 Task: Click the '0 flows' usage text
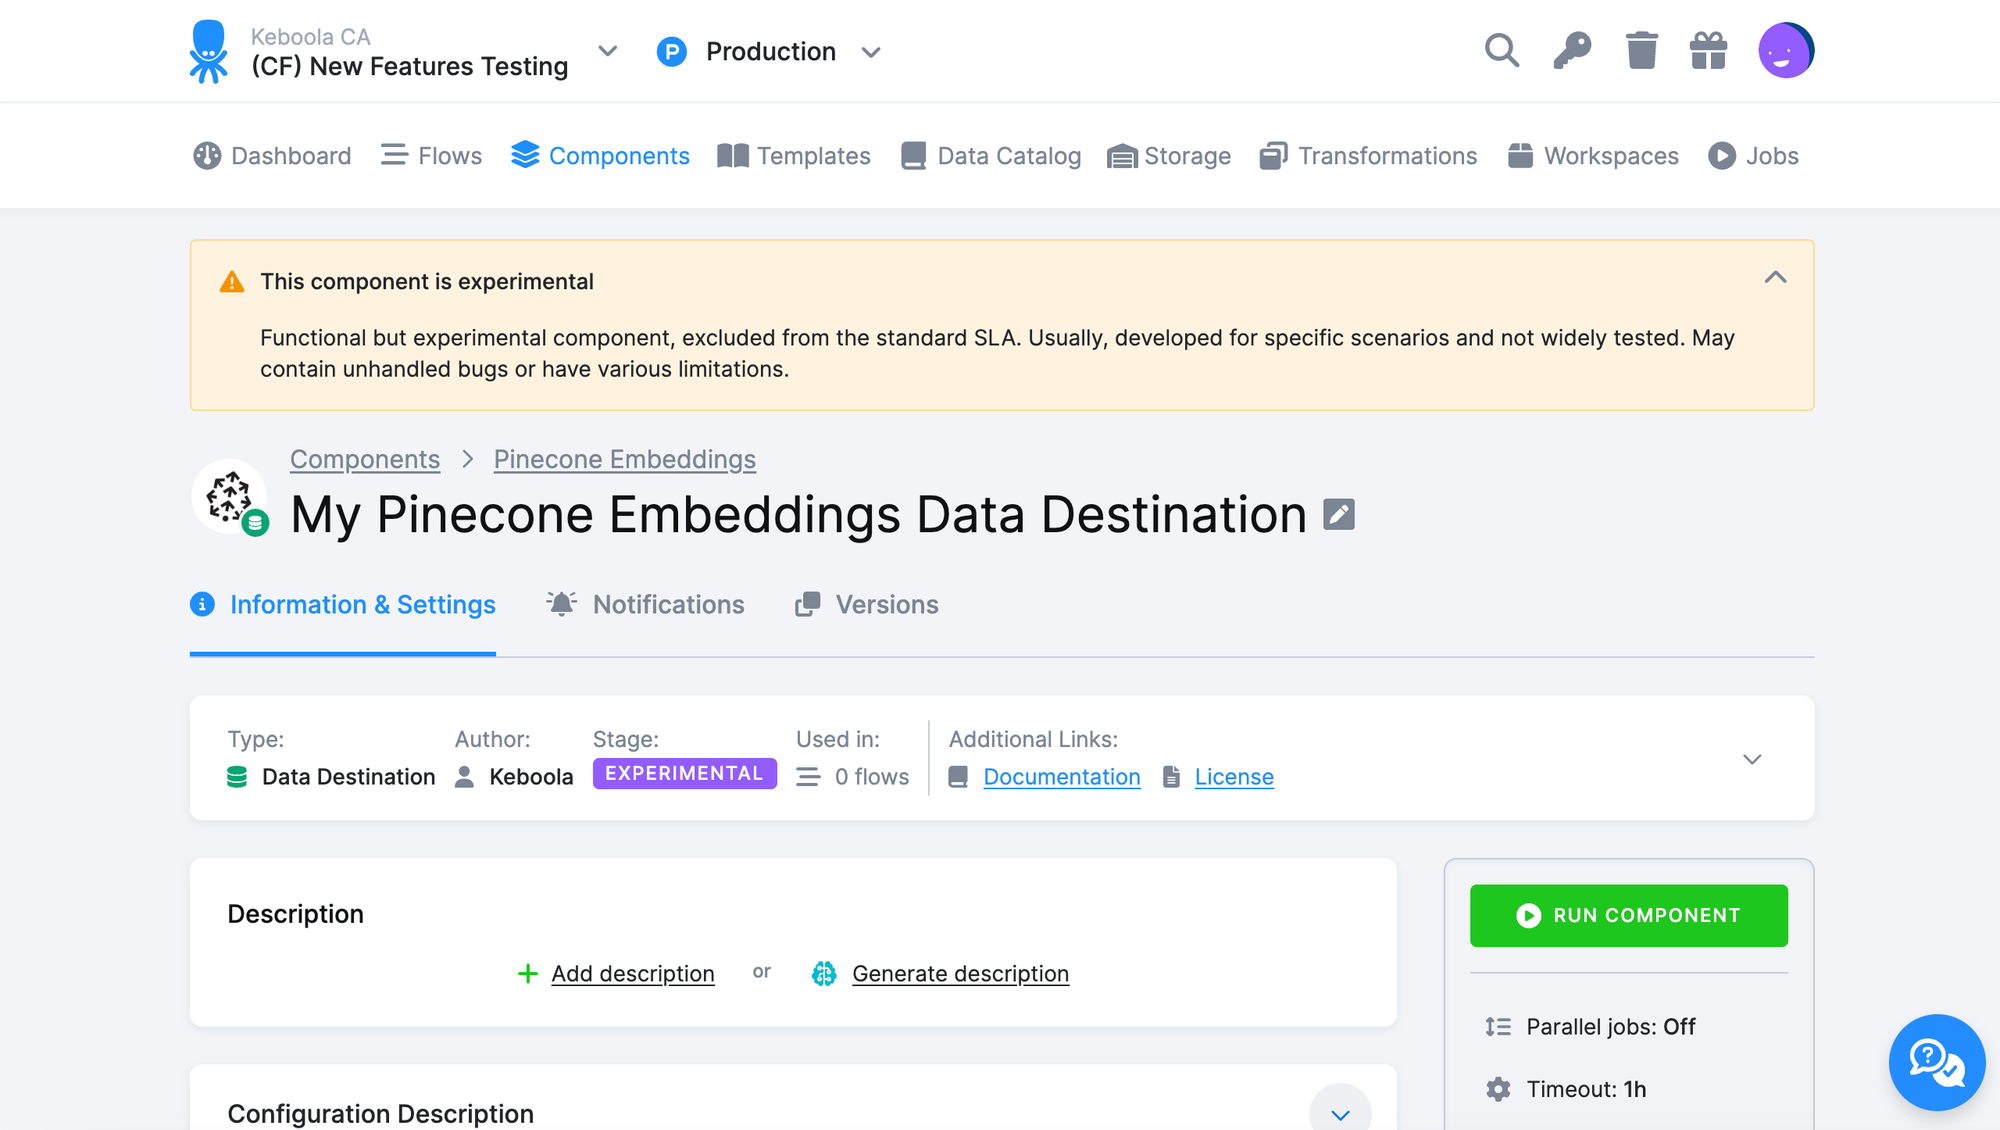pos(872,777)
